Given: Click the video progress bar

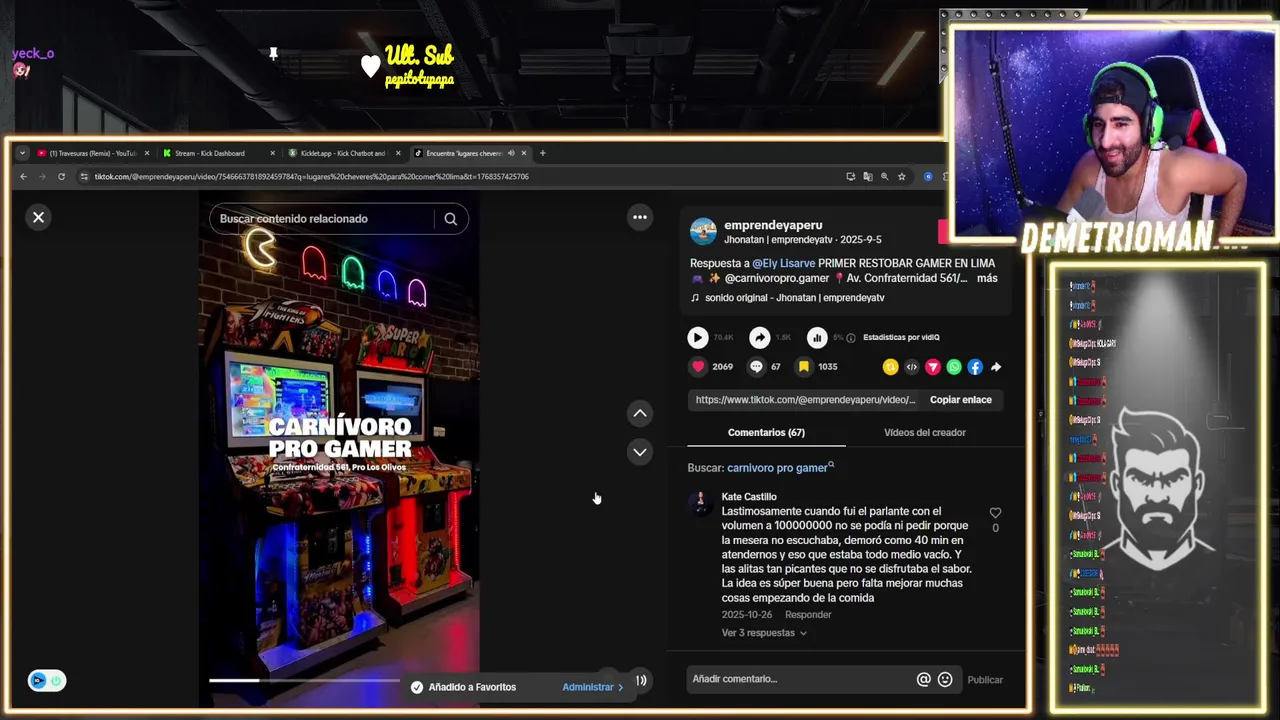Looking at the screenshot, I should 305,680.
